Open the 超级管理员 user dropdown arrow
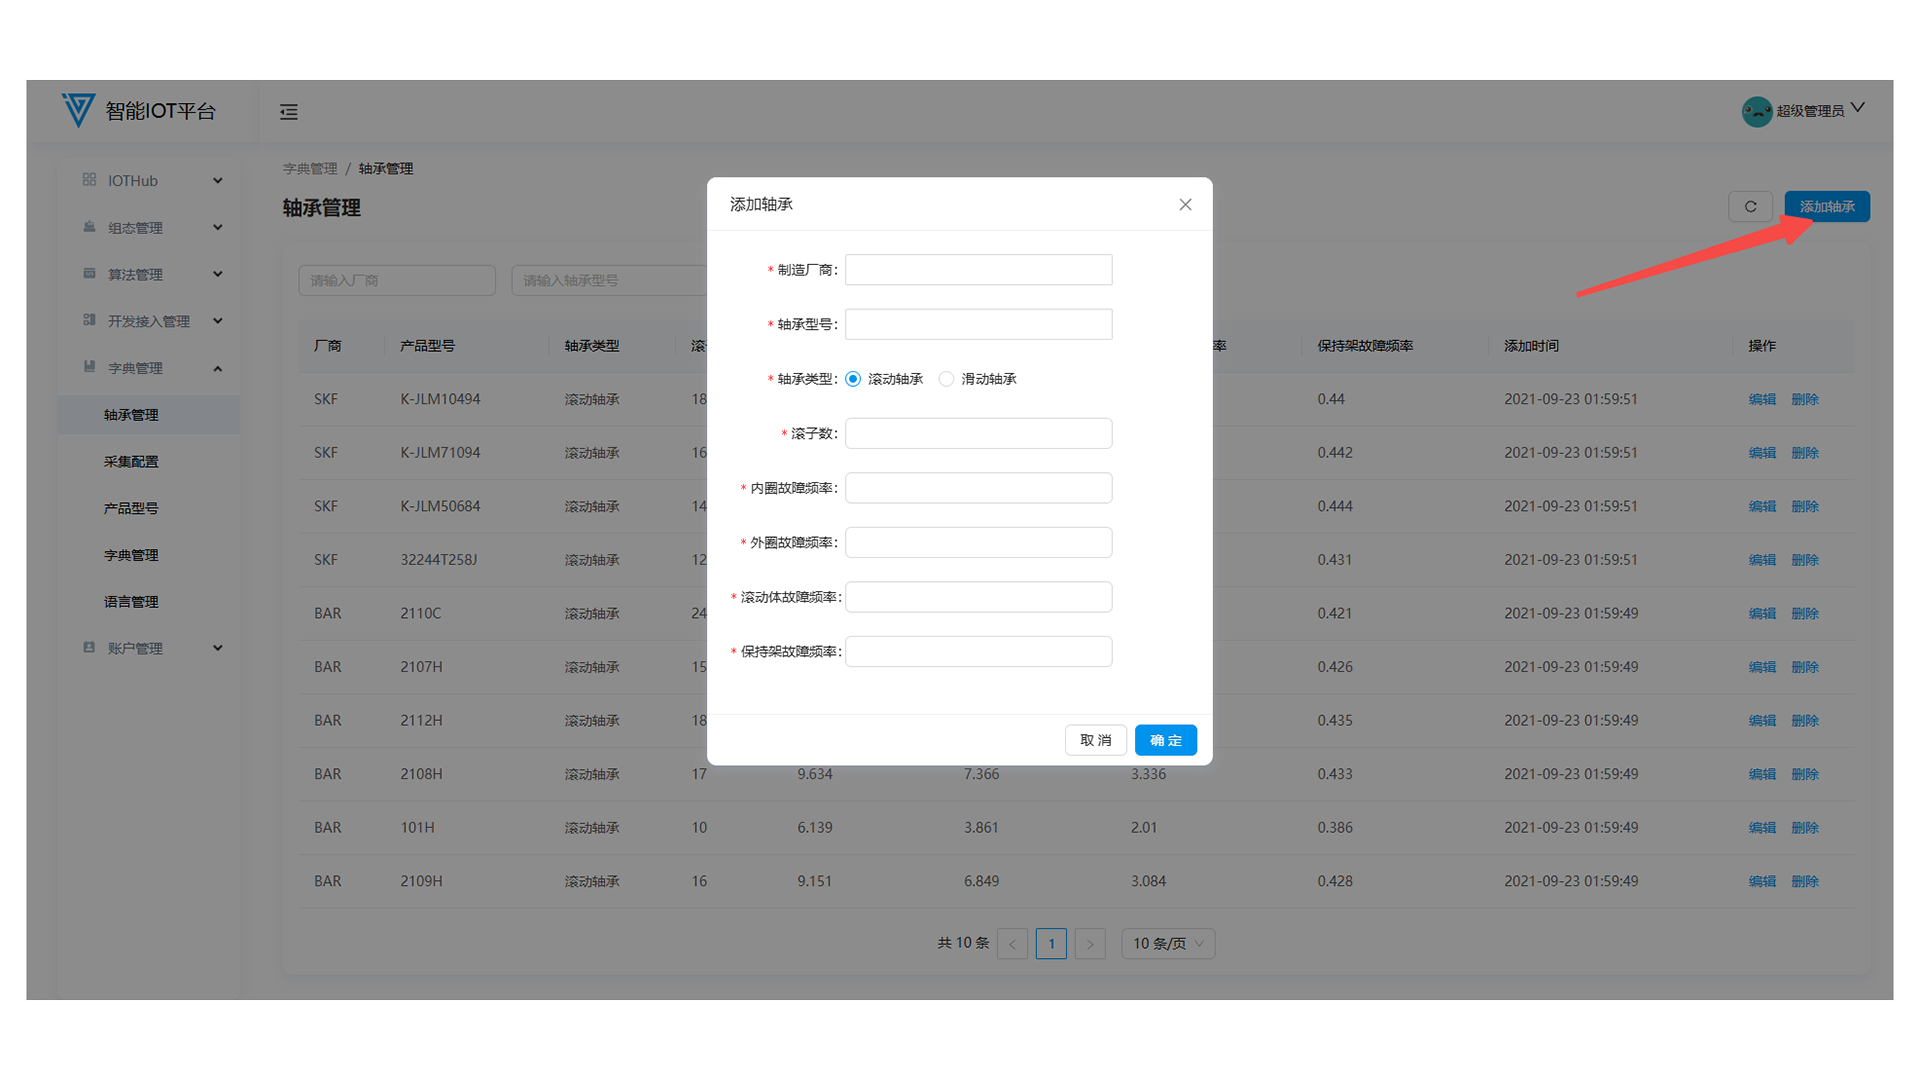1920x1080 pixels. point(1857,108)
